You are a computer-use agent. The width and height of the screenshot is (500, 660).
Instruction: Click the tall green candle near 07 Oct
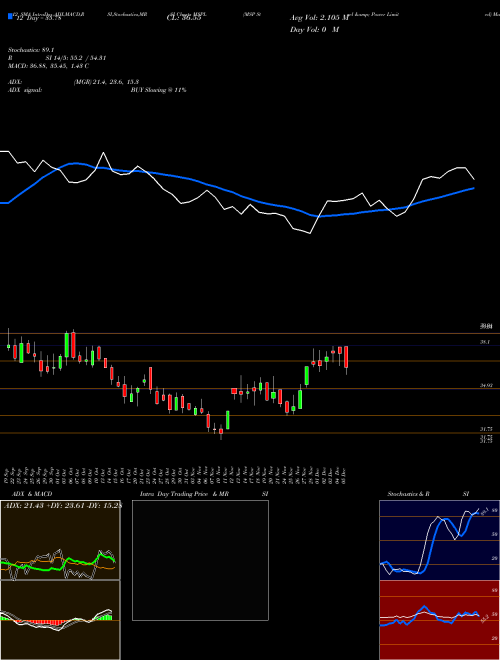(66, 345)
